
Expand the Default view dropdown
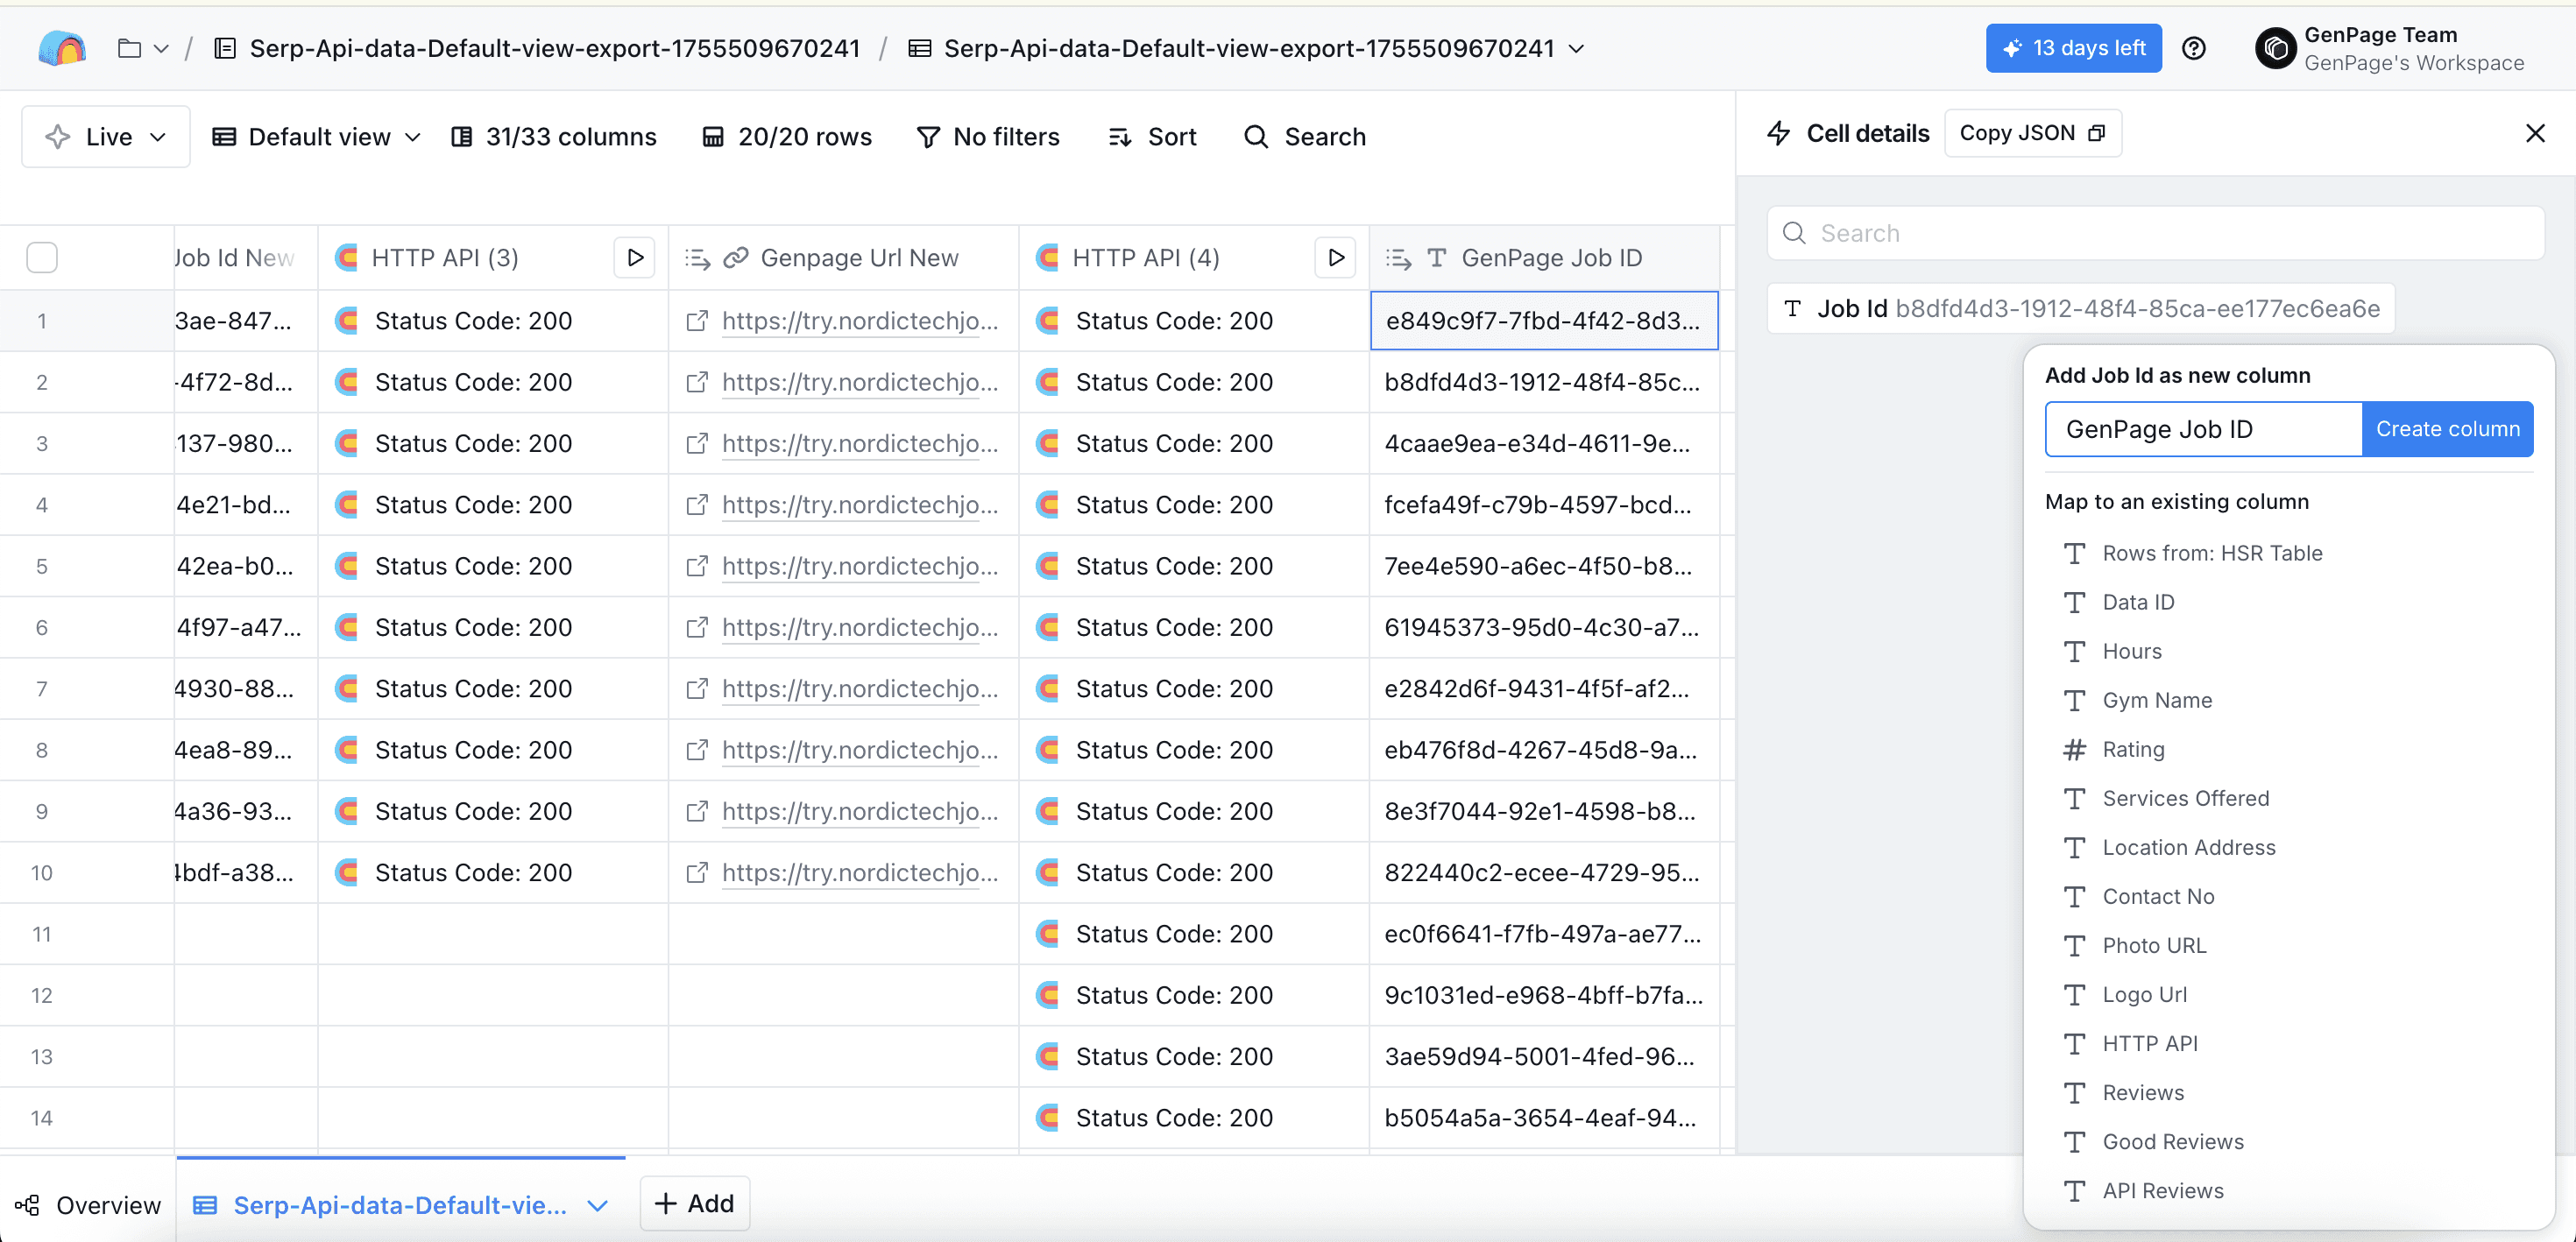tap(316, 137)
